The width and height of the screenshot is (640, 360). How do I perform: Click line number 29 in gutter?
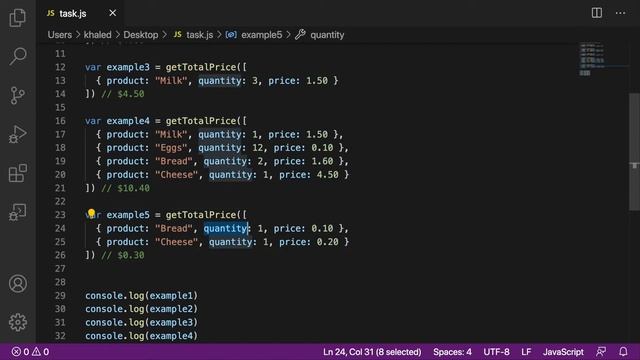(60, 296)
